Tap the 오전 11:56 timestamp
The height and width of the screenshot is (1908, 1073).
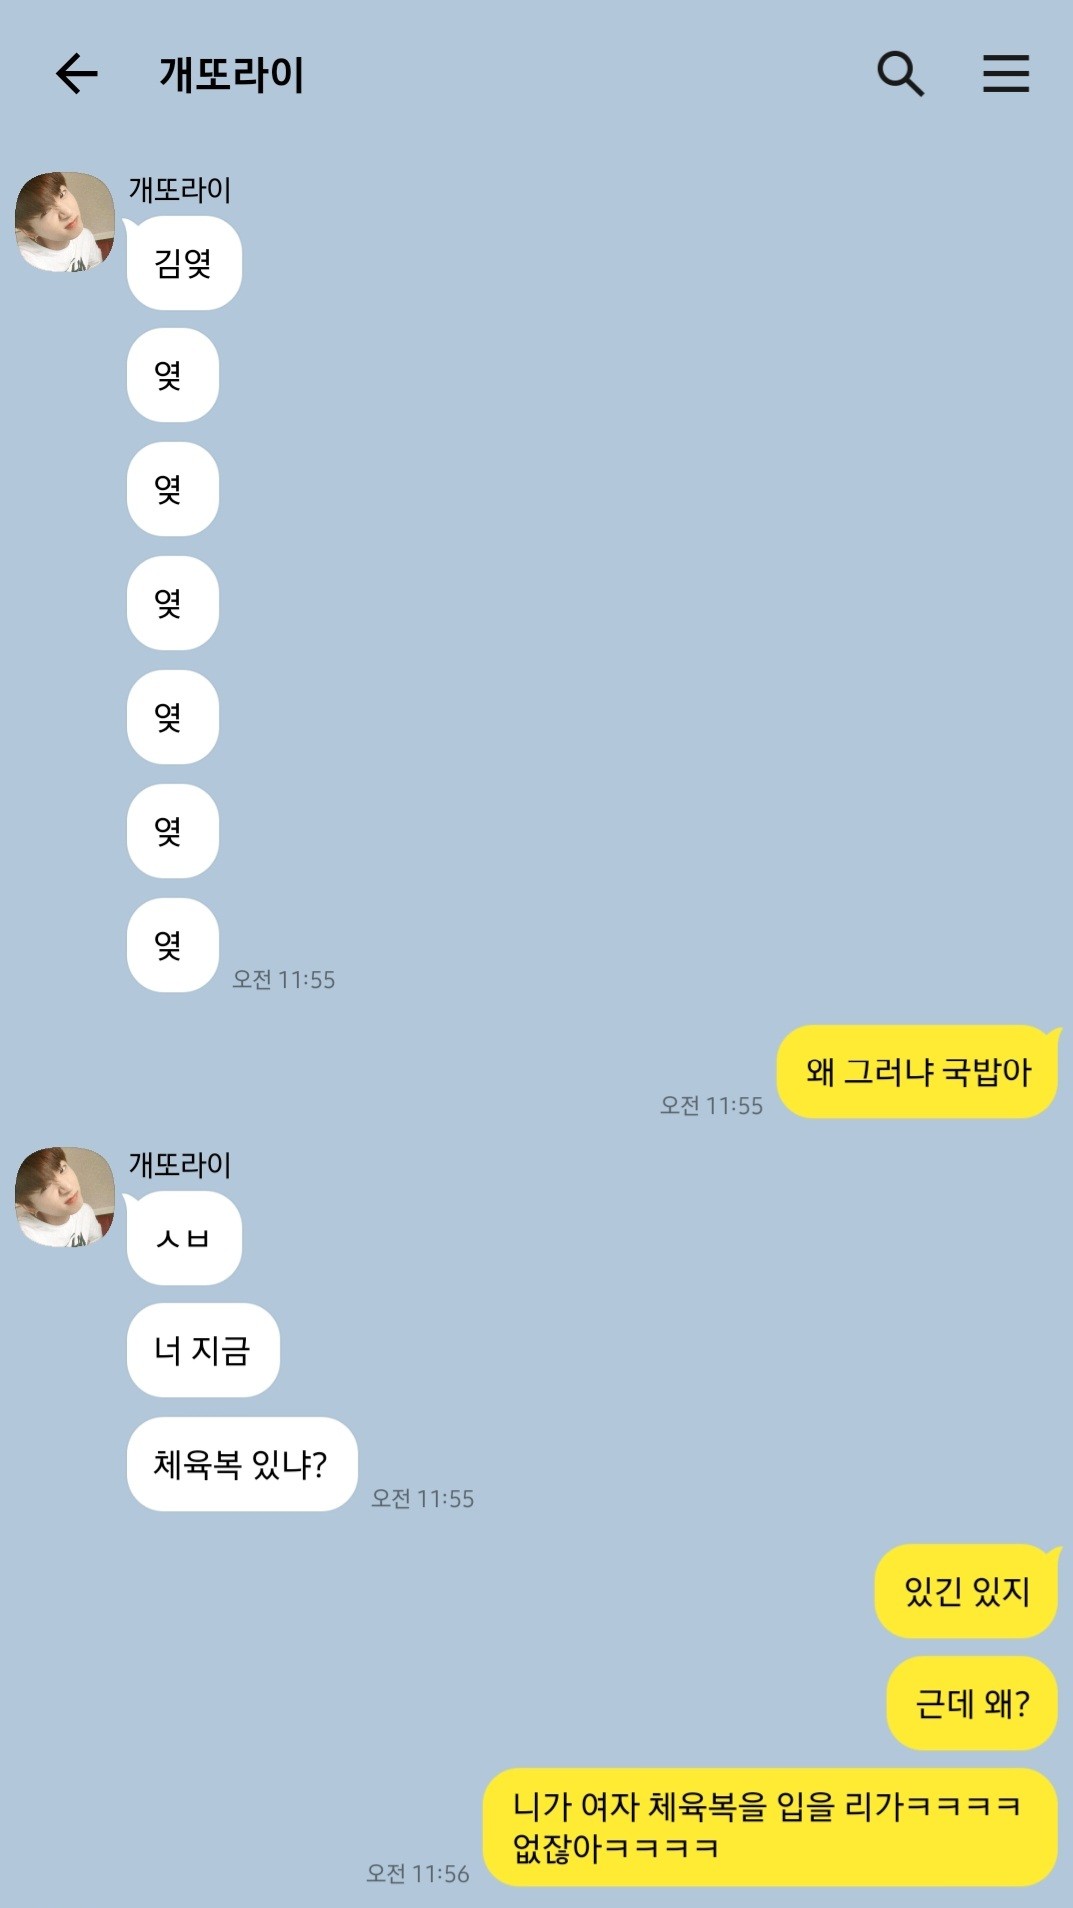click(x=417, y=1873)
